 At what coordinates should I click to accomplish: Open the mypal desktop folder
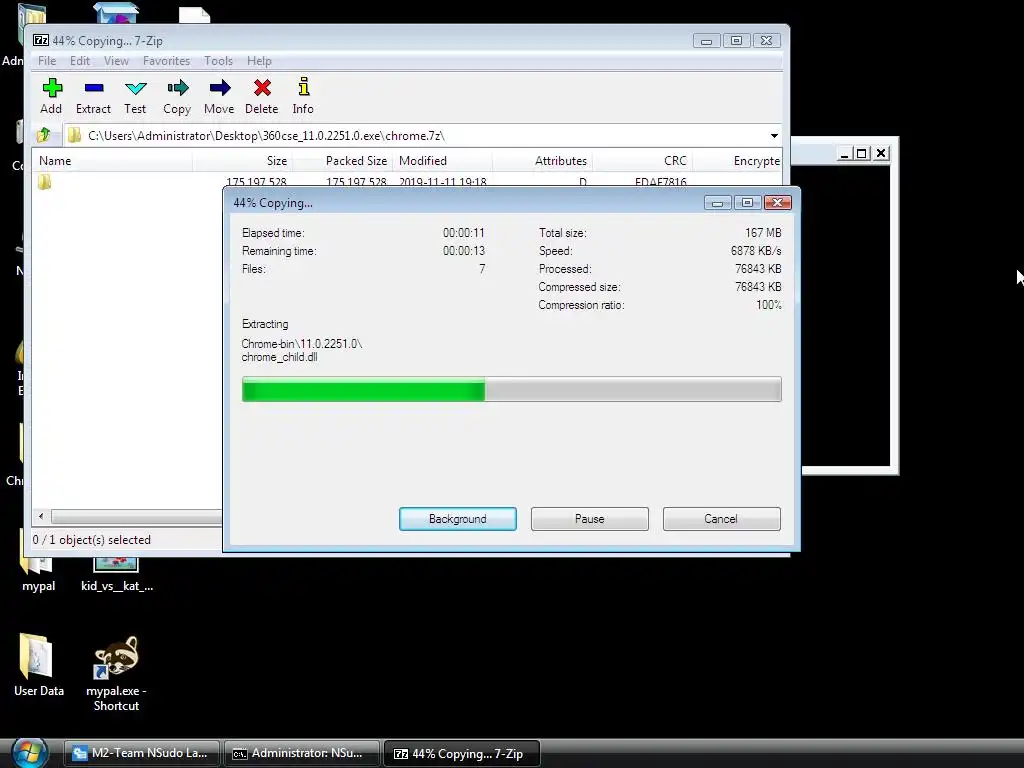[39, 573]
